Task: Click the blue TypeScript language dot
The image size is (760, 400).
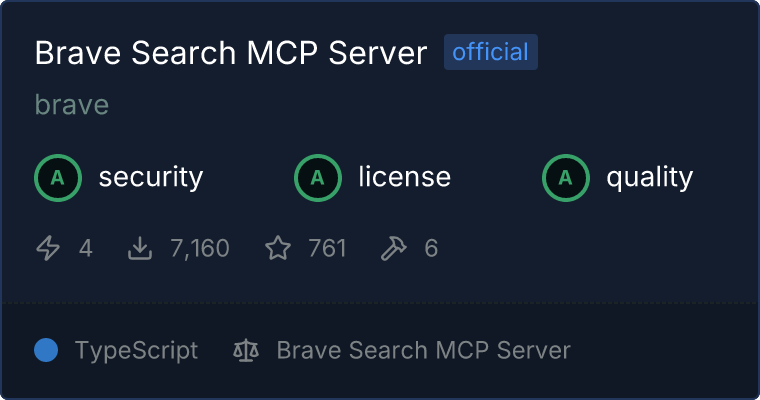Action: pyautogui.click(x=46, y=350)
